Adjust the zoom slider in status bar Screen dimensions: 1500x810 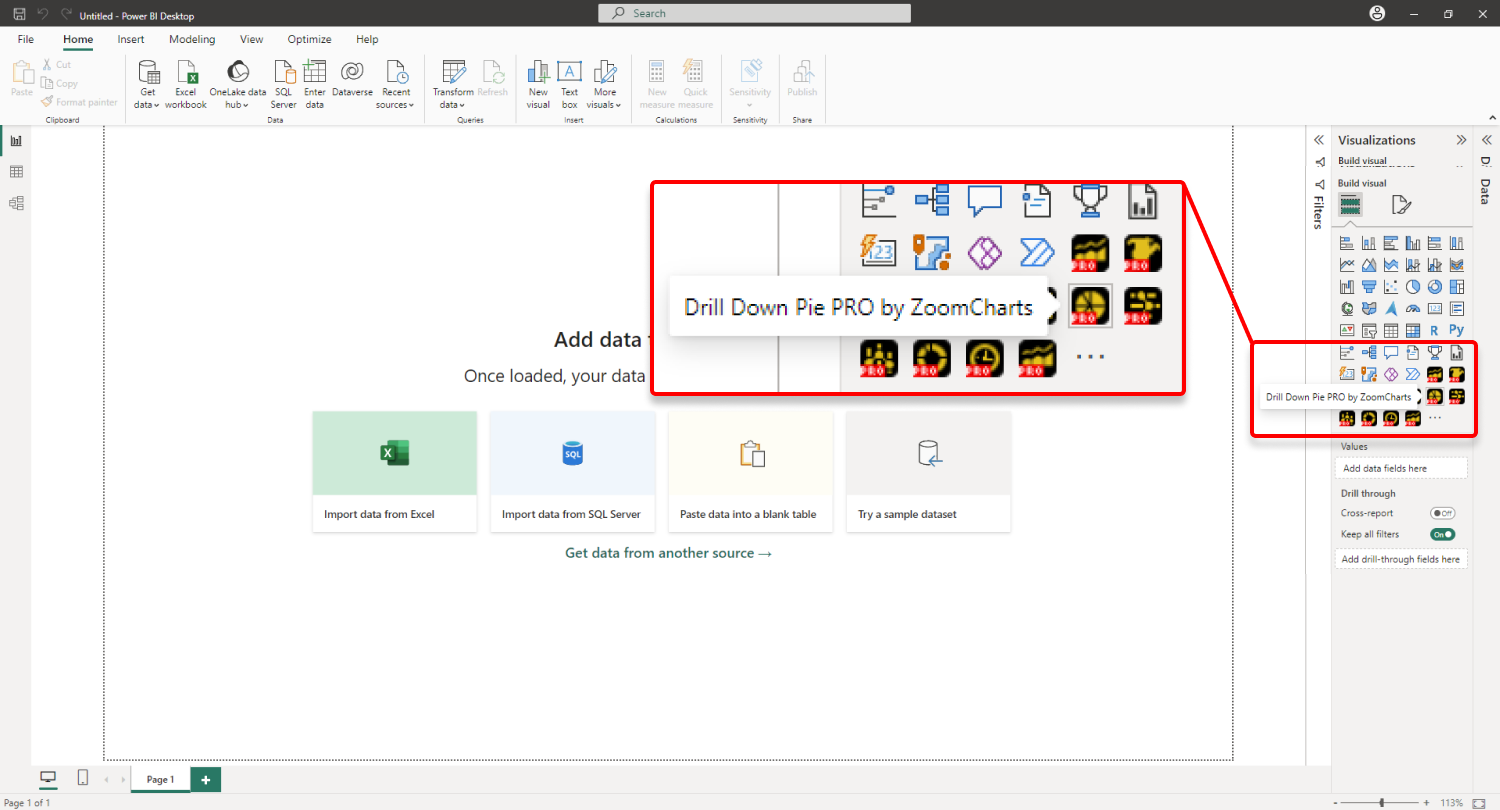[x=1382, y=803]
